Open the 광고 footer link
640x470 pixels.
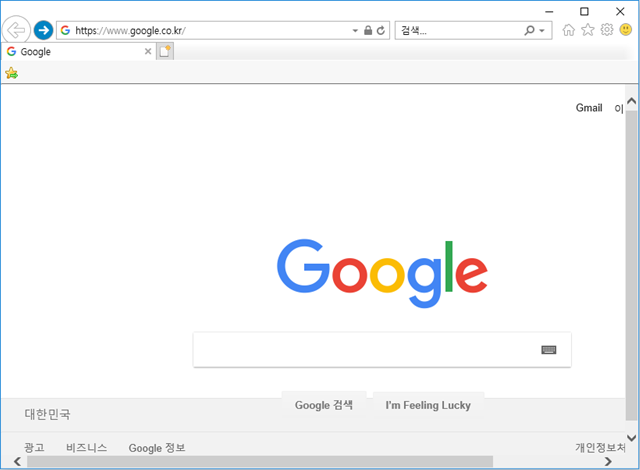(x=34, y=448)
